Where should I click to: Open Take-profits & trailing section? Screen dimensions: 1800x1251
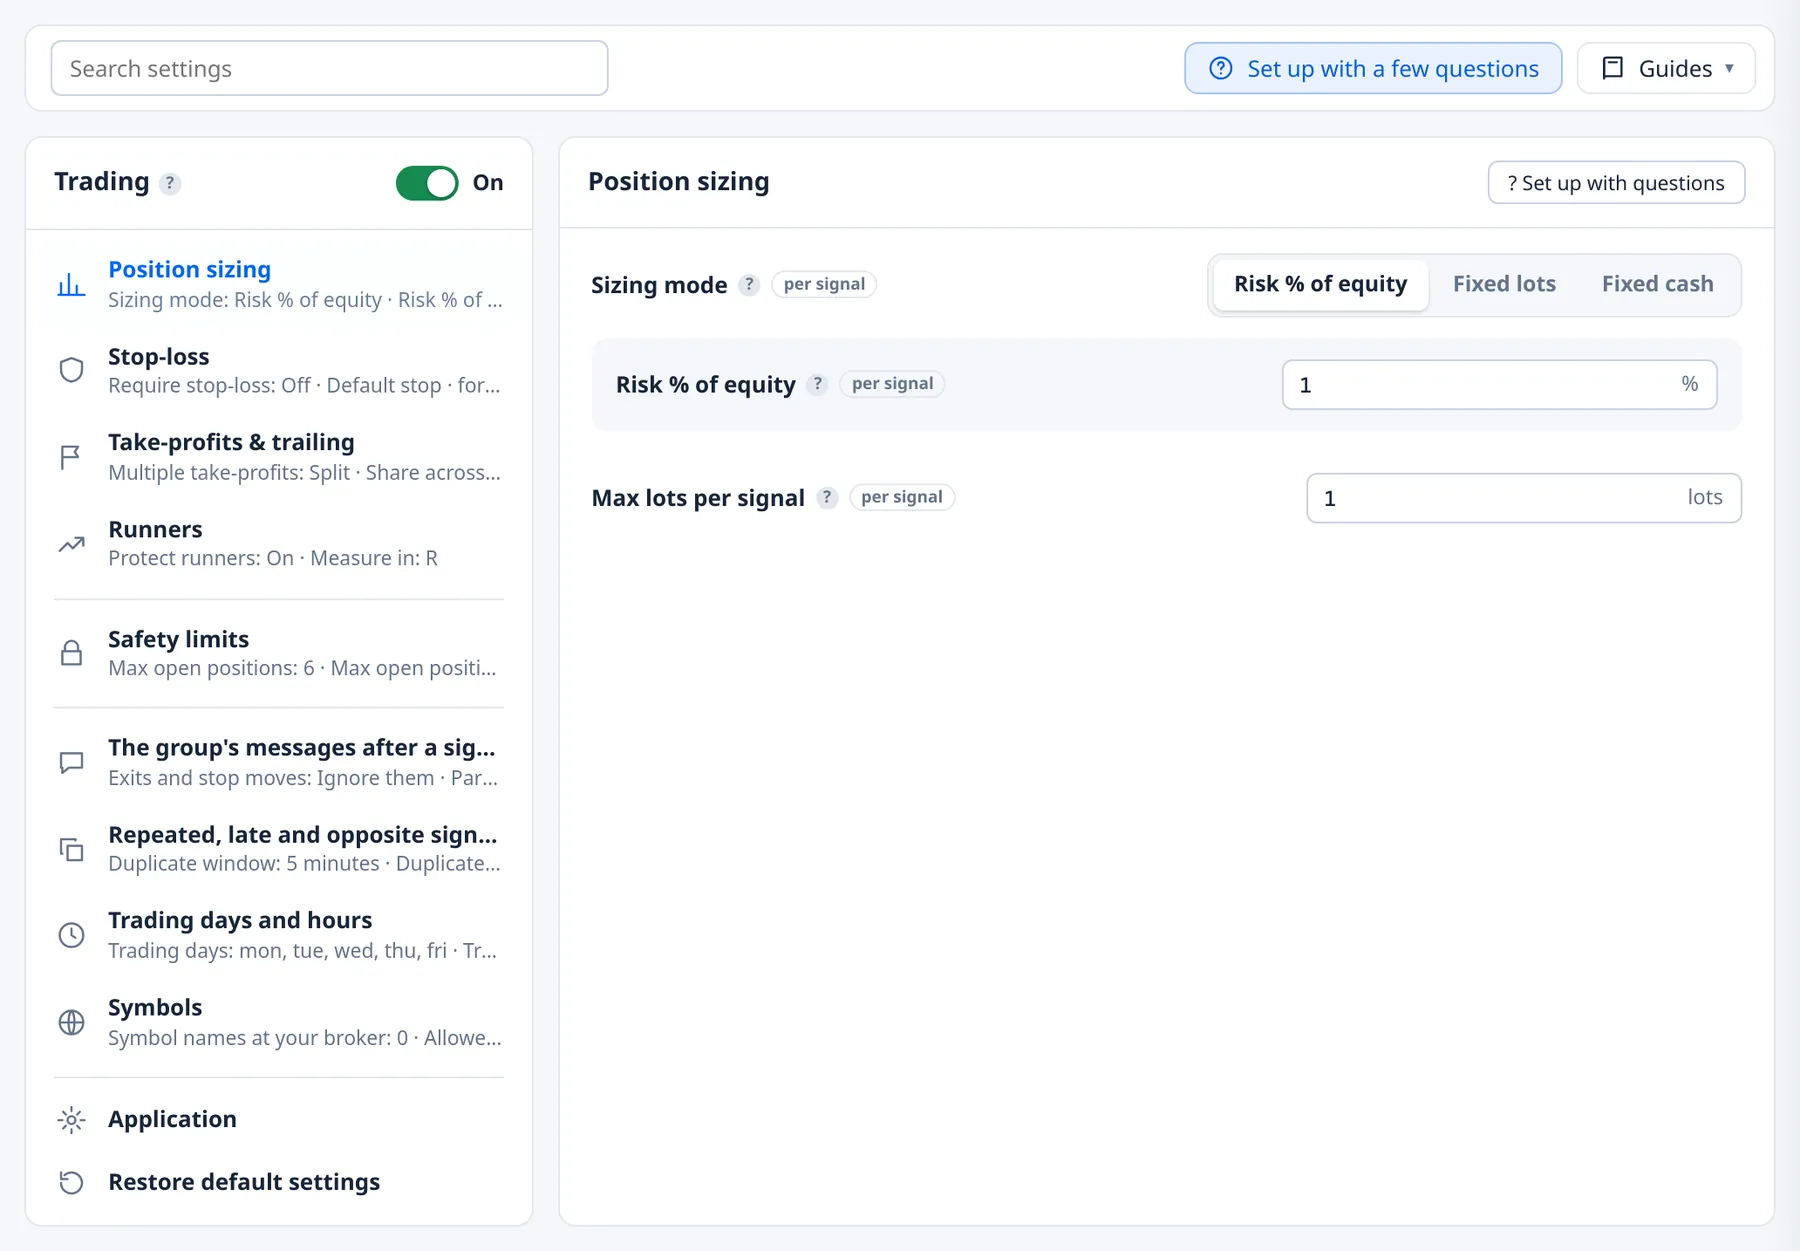(x=279, y=457)
